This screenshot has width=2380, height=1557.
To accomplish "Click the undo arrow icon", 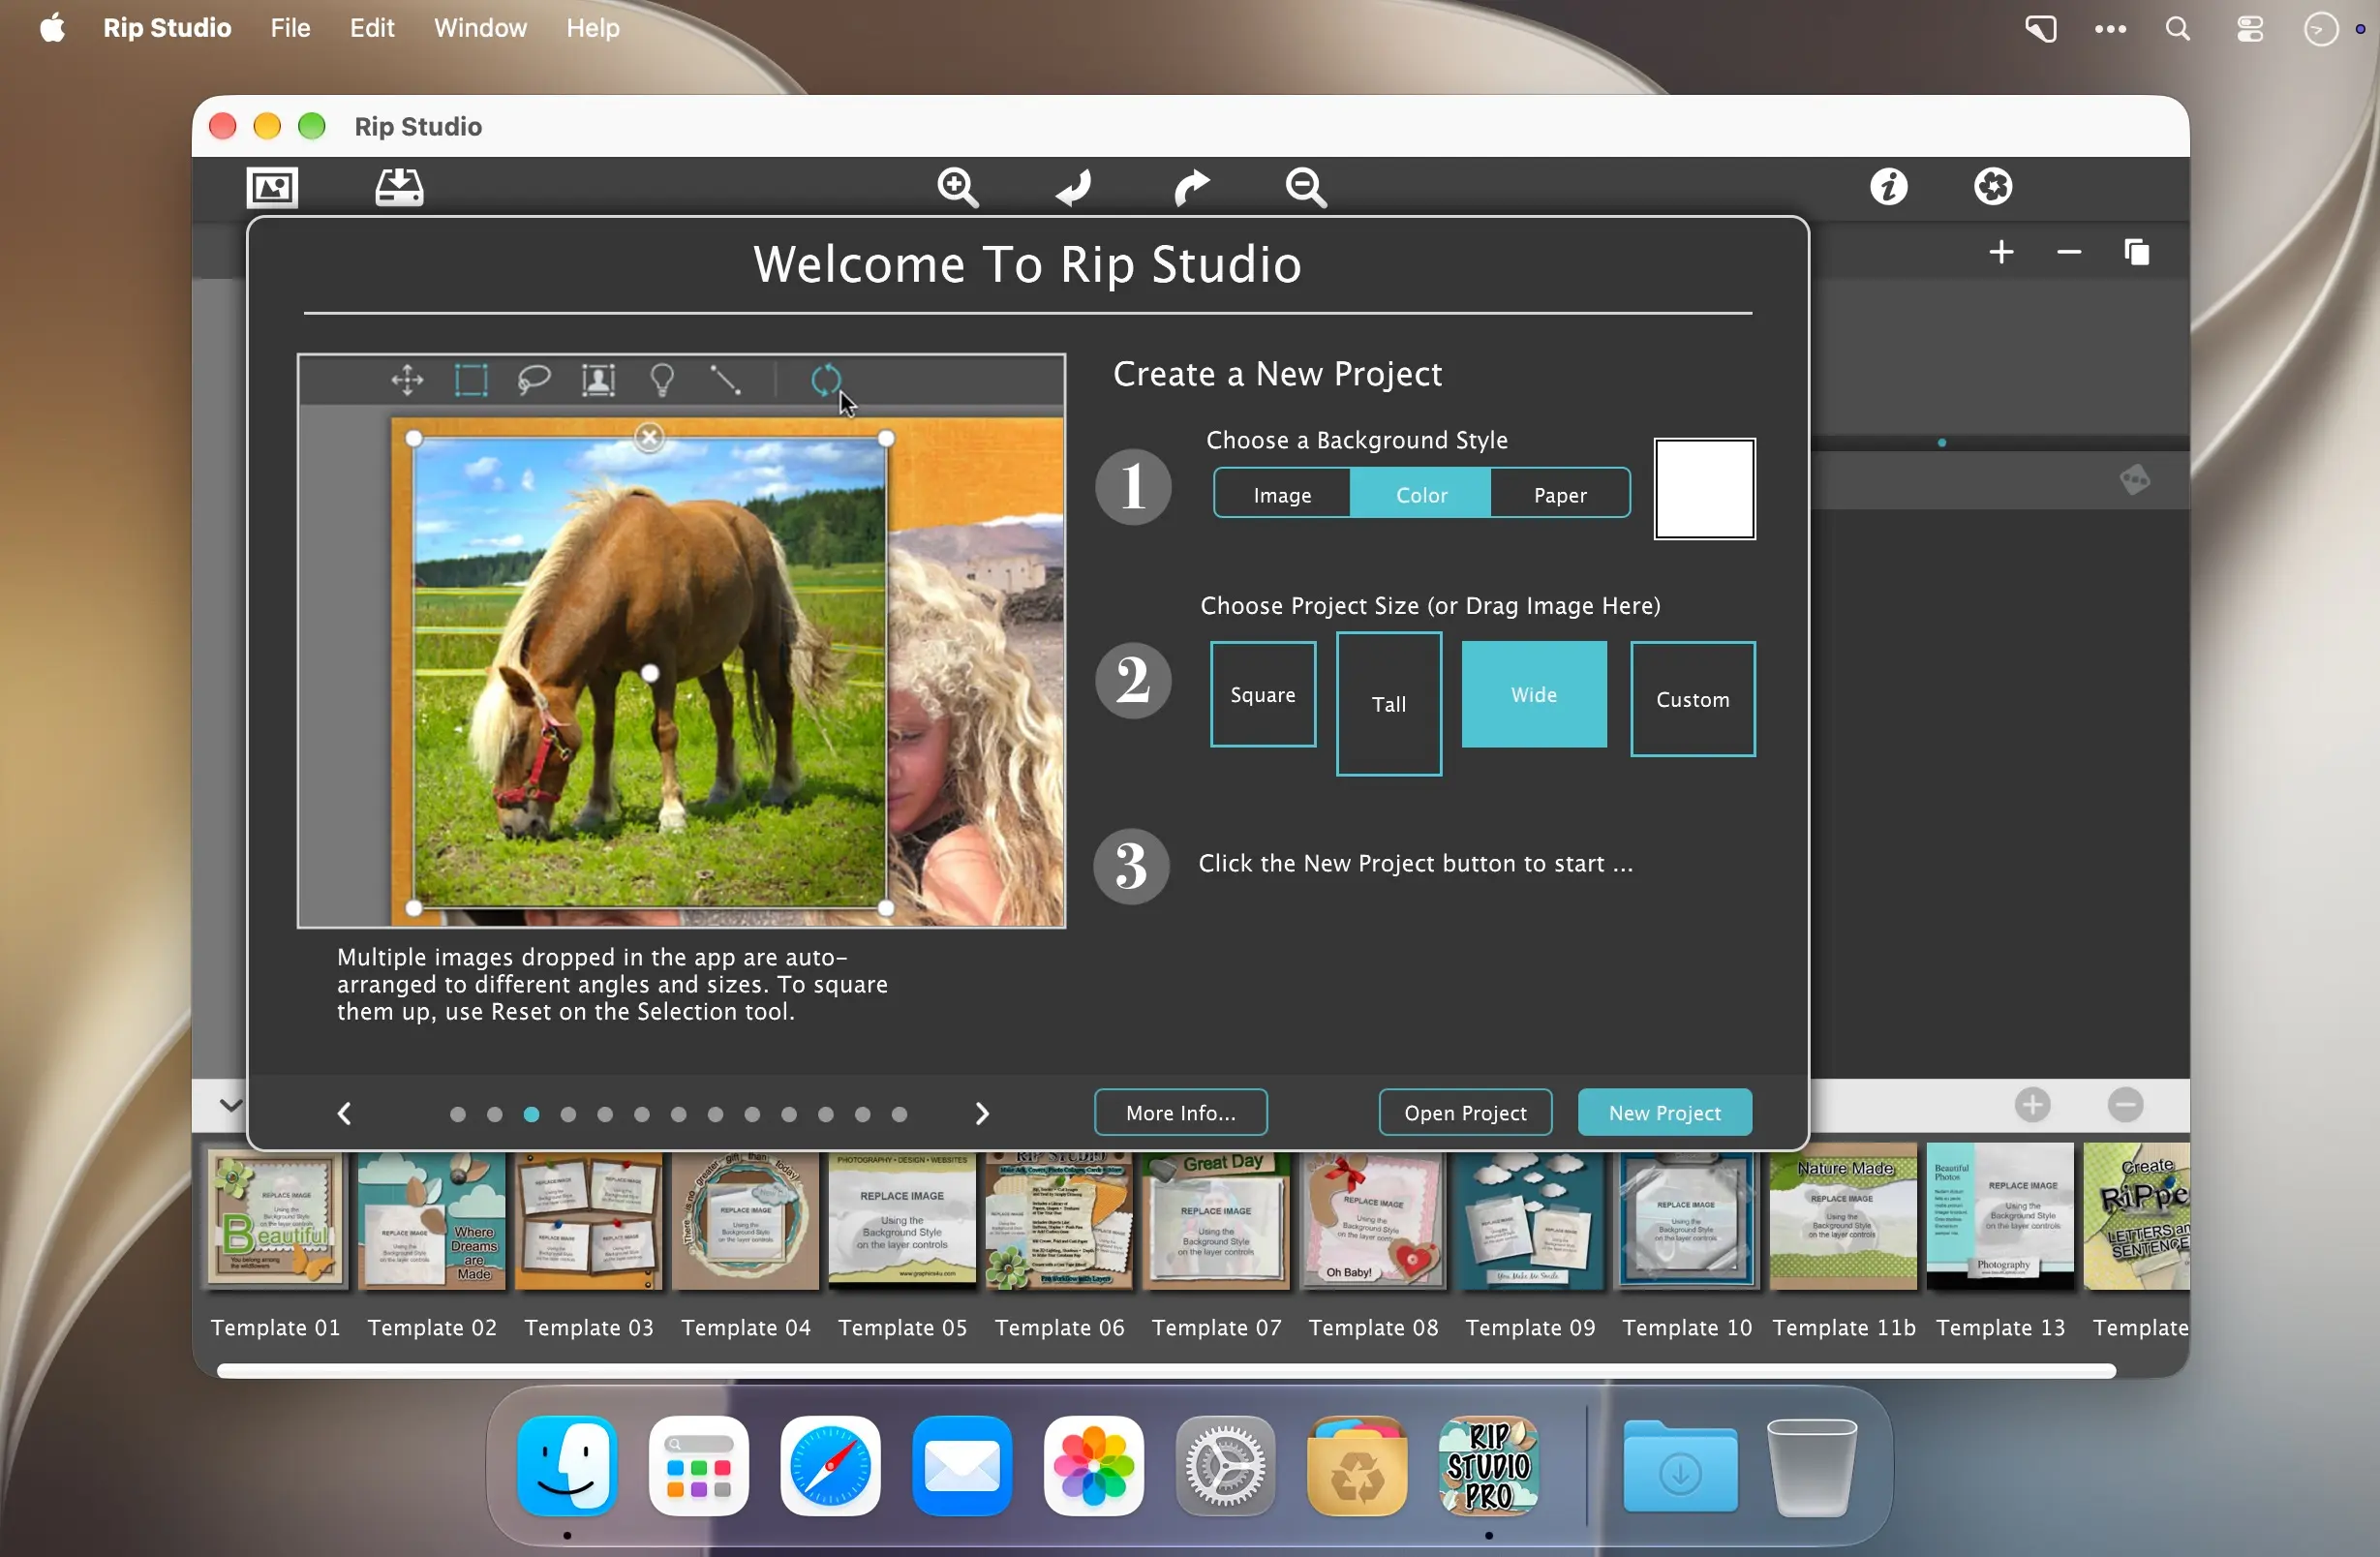I will pos(1074,187).
